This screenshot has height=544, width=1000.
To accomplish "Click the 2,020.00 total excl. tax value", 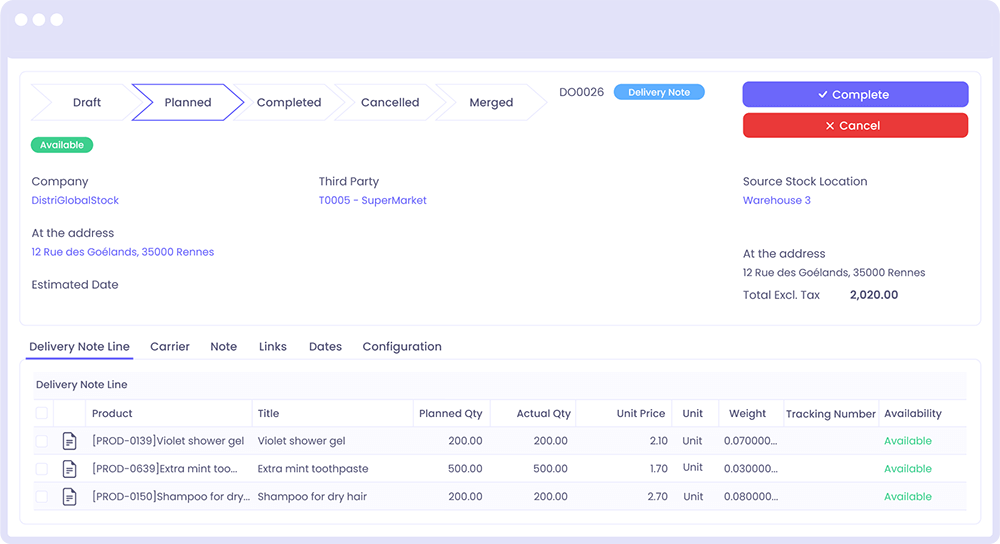I will [x=874, y=295].
